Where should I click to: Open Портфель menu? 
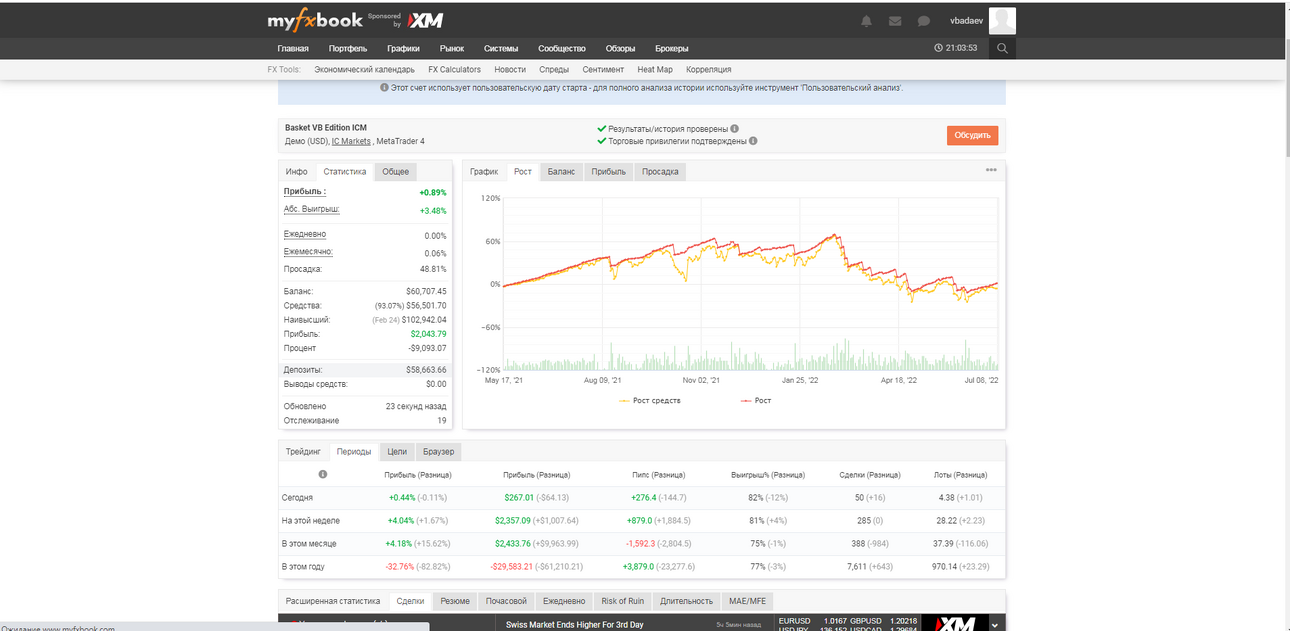pyautogui.click(x=348, y=48)
